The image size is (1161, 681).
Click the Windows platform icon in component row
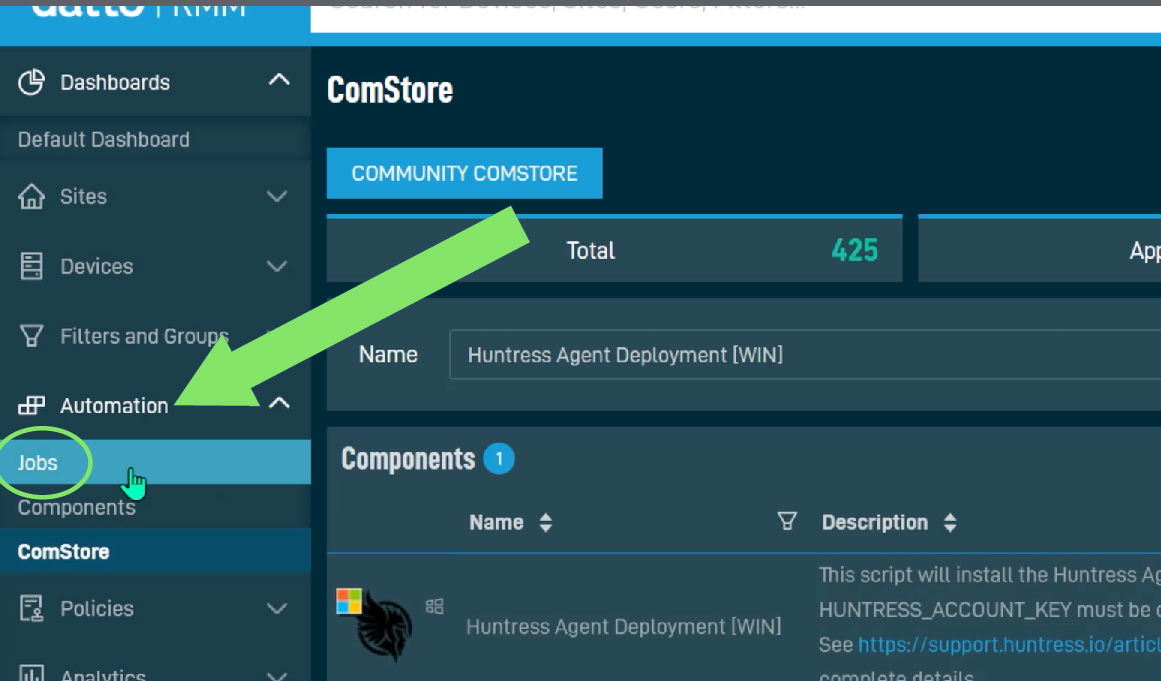[x=435, y=606]
